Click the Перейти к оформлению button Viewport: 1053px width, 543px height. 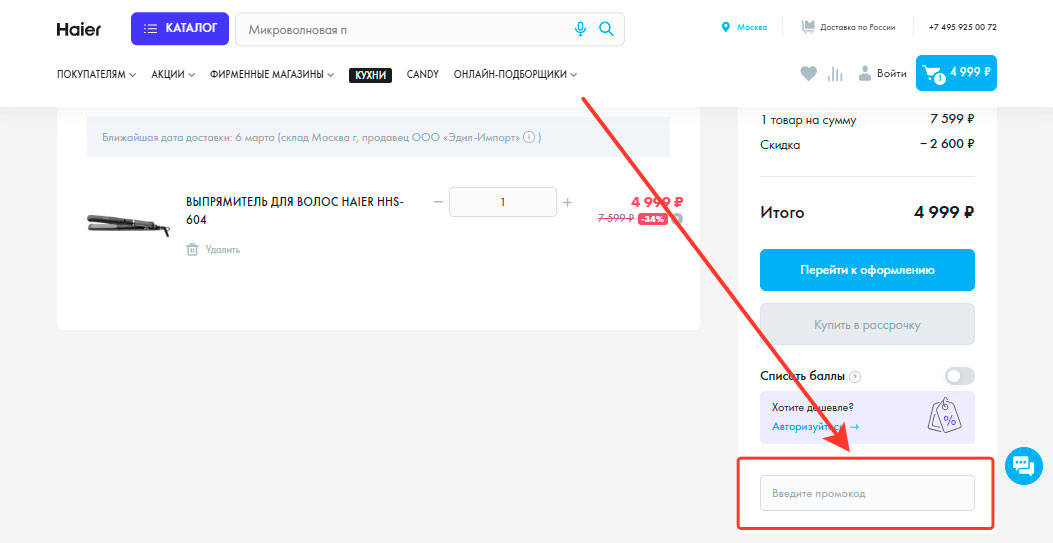pos(867,270)
